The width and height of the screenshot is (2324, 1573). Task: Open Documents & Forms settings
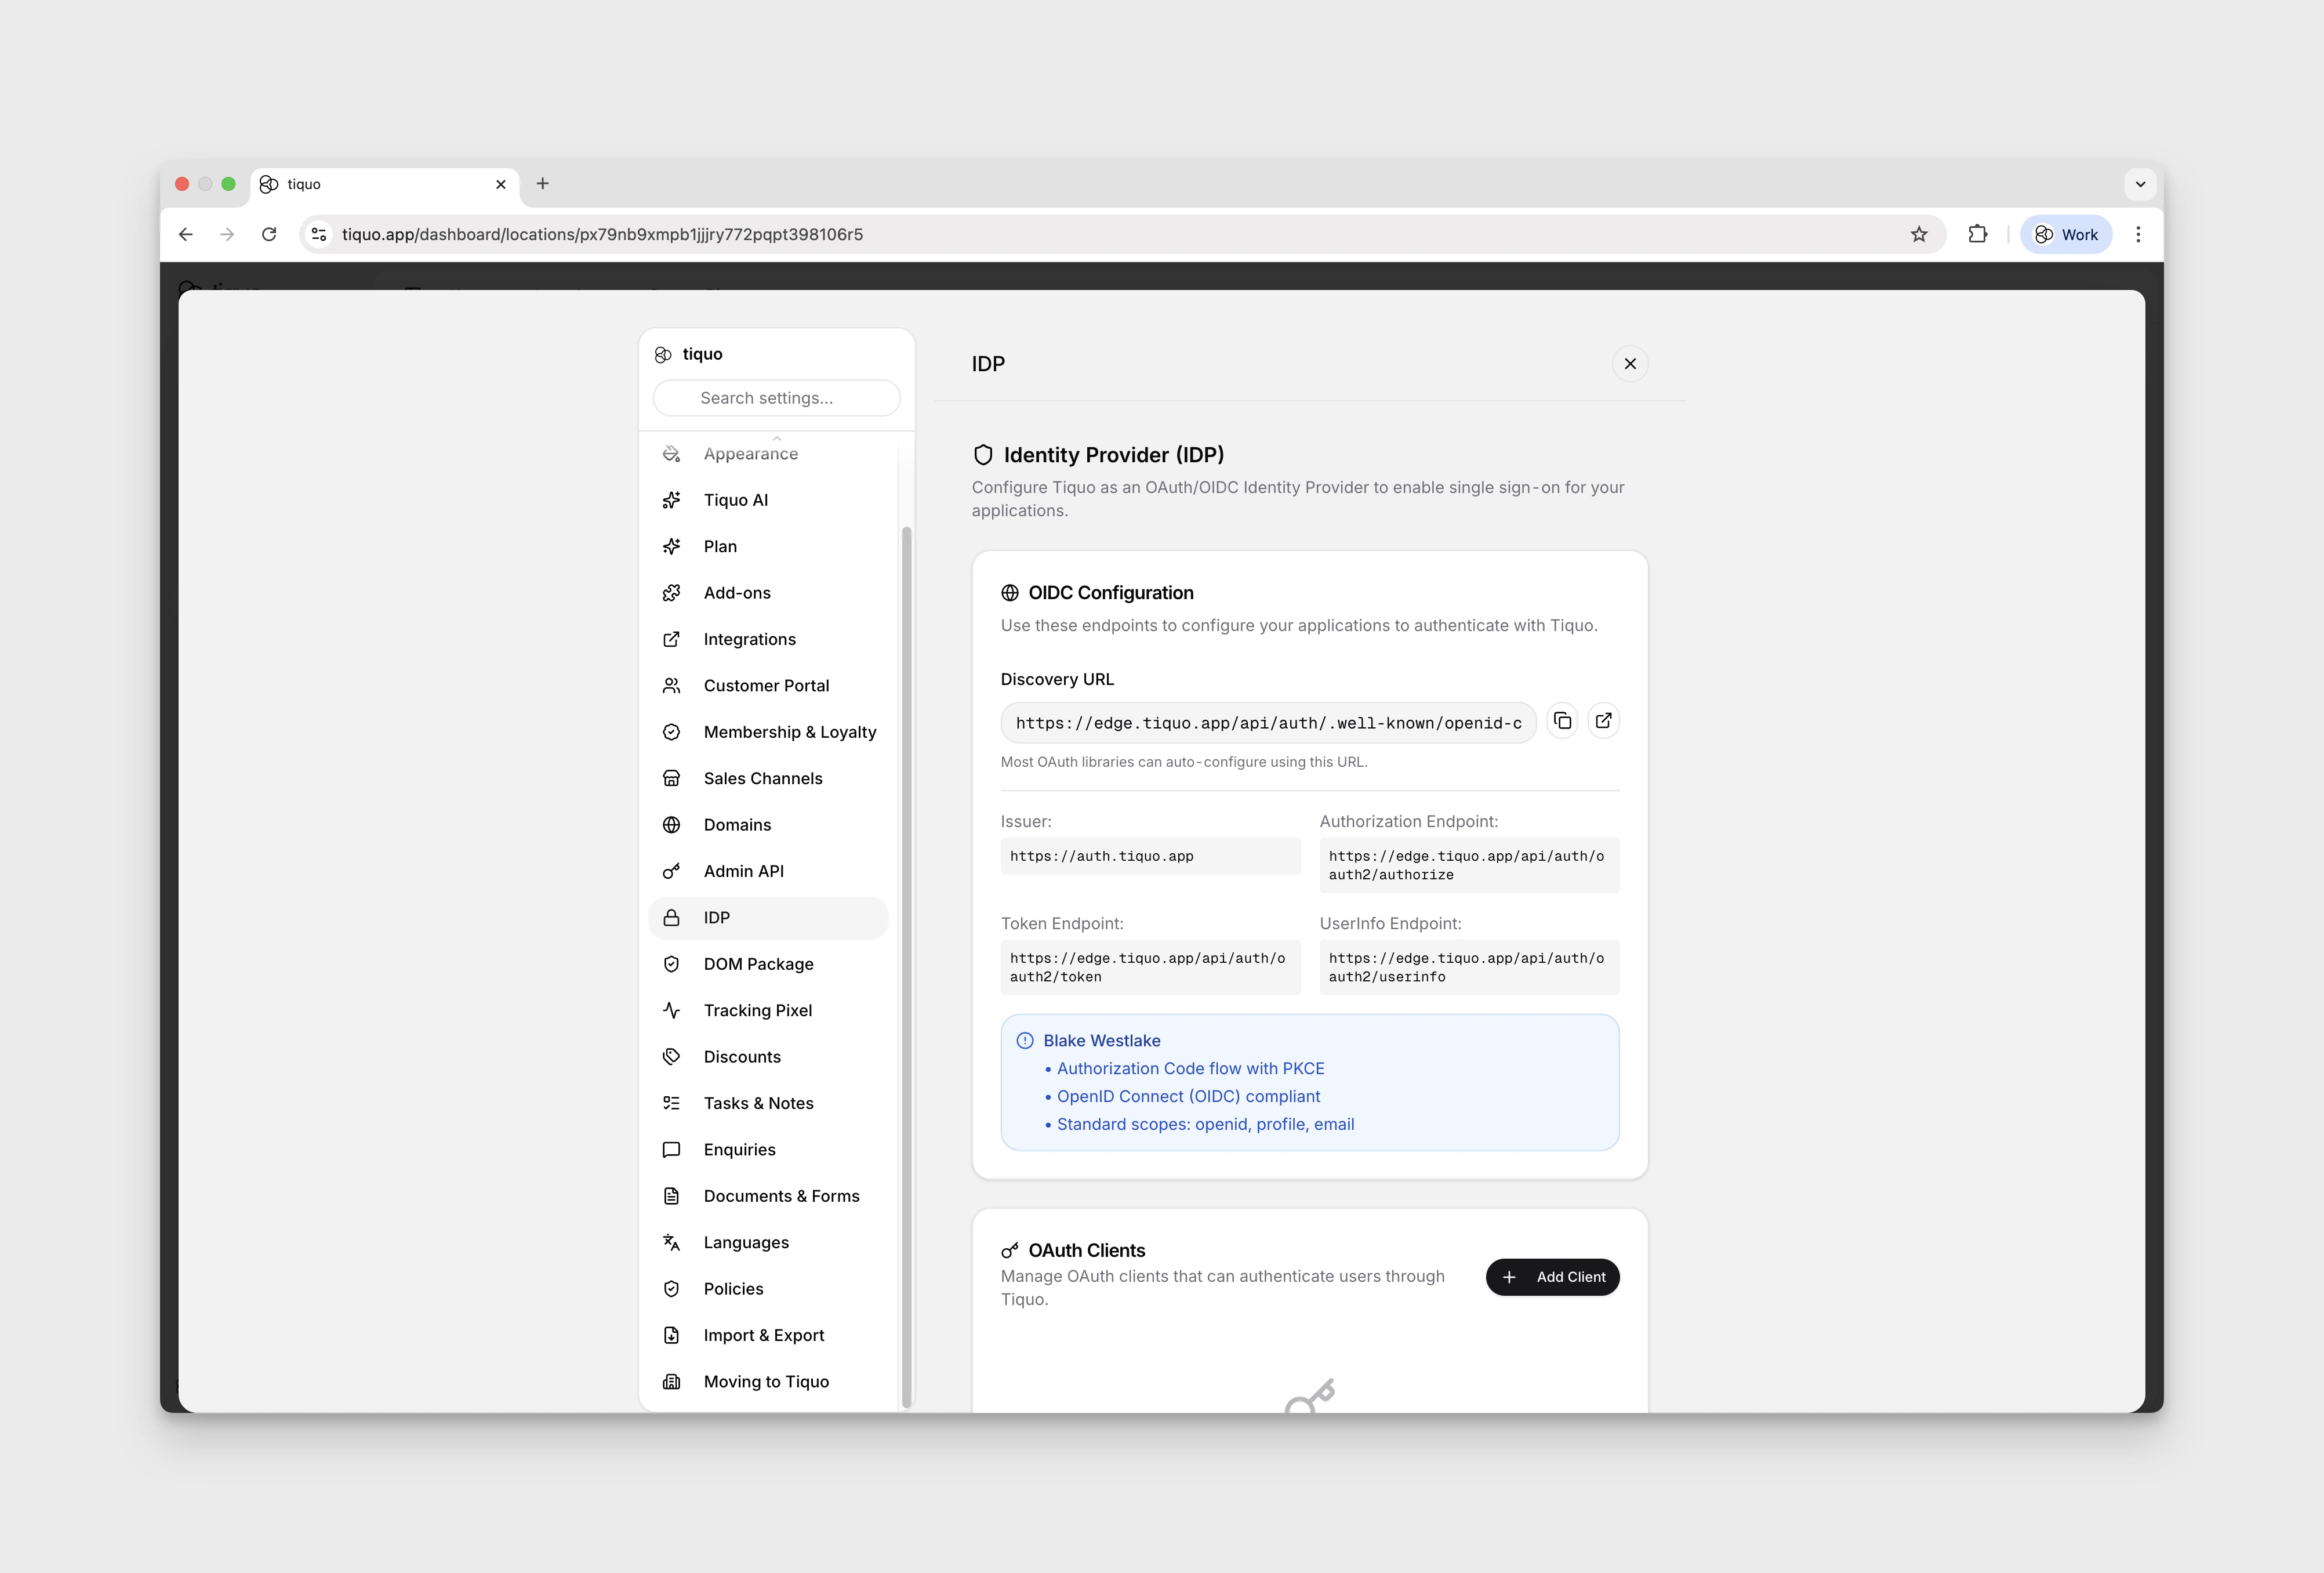point(768,1196)
